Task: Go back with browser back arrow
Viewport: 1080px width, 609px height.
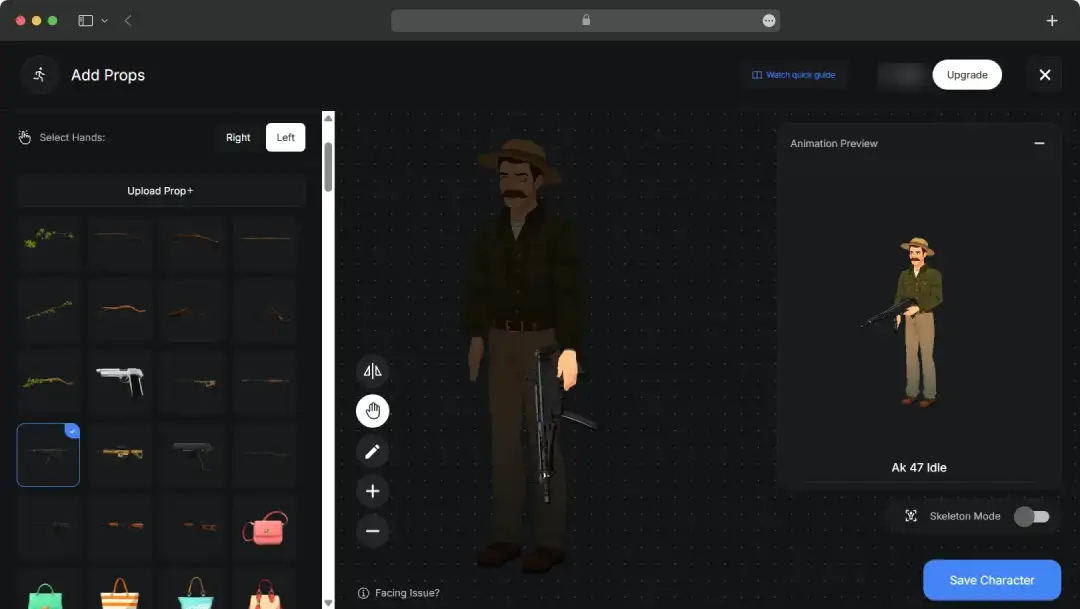Action: tap(128, 21)
